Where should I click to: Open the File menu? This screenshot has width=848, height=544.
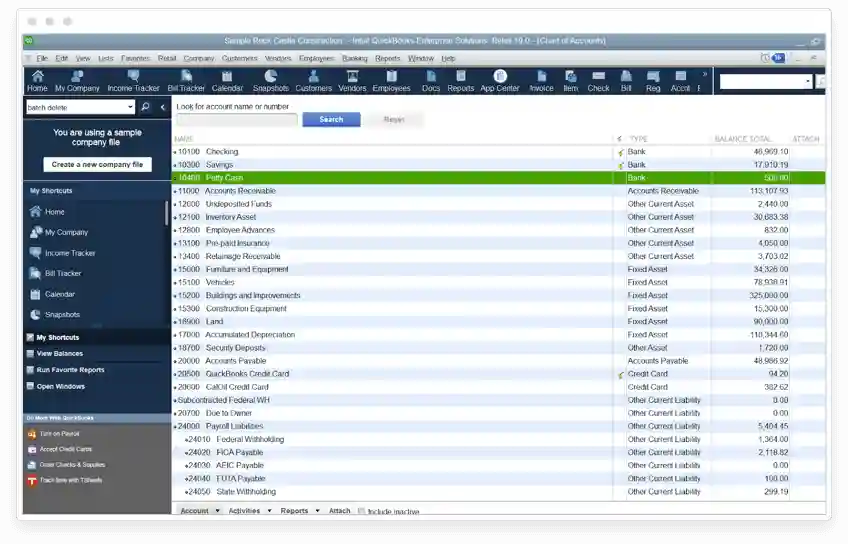(42, 58)
